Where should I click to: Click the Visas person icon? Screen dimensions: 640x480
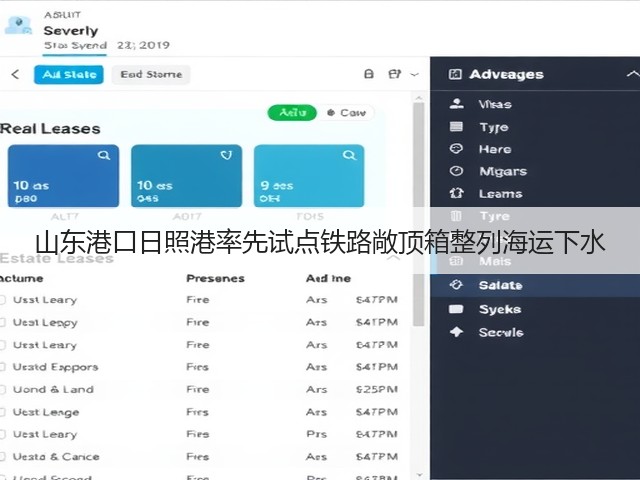point(456,104)
